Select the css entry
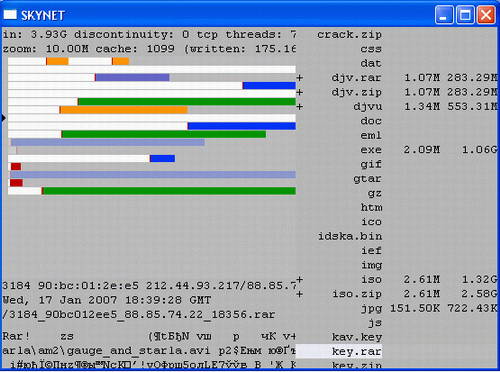This screenshot has height=372, width=500. pos(371,49)
